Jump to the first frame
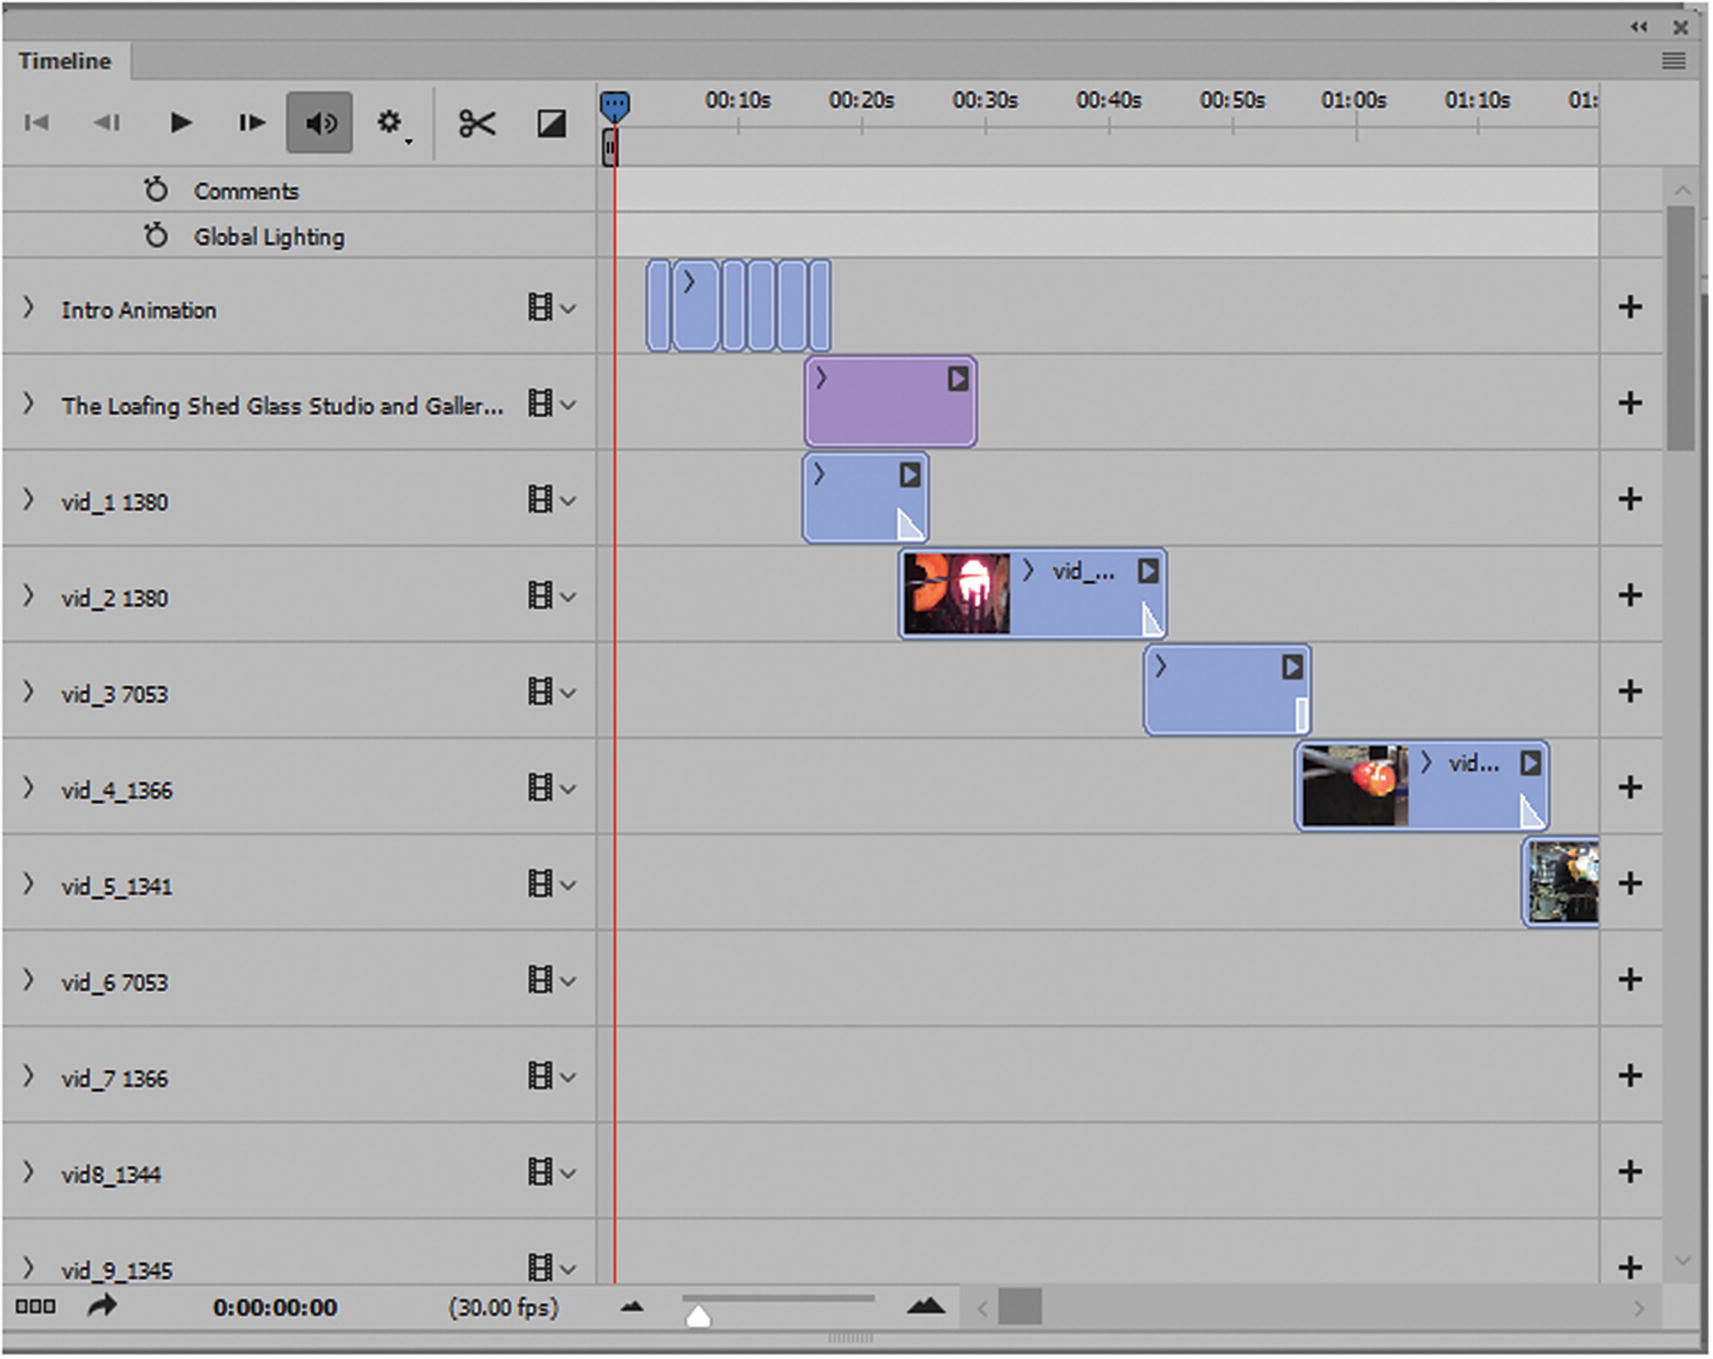Viewport: 1713px width, 1359px height. (37, 123)
